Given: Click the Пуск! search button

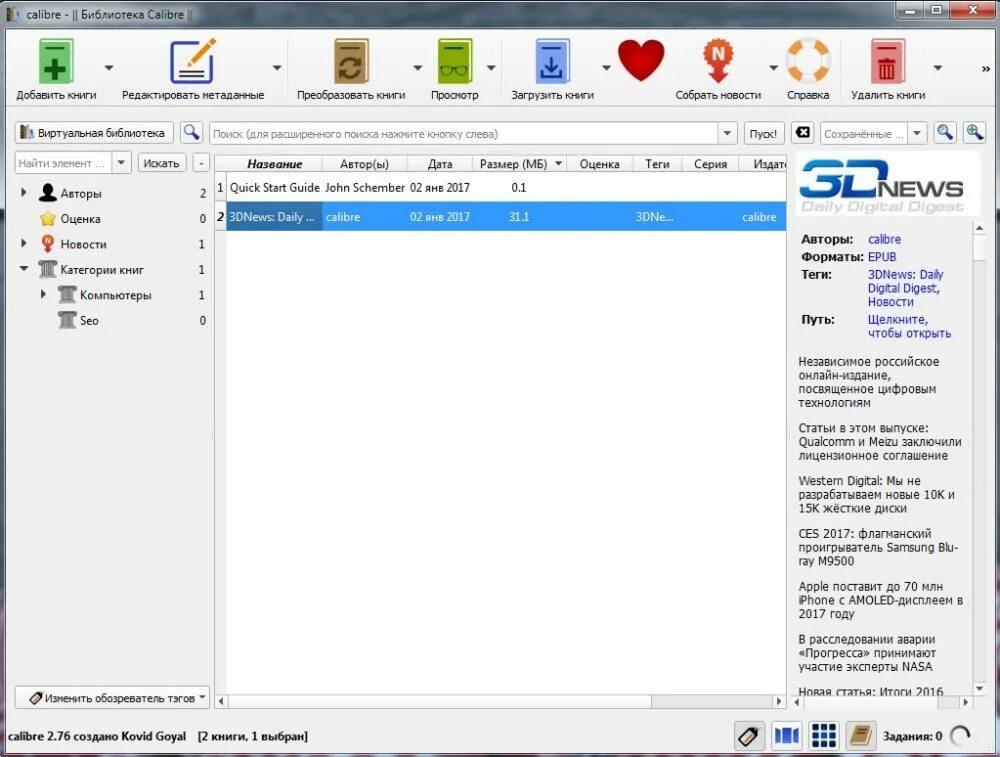Looking at the screenshot, I should 763,133.
